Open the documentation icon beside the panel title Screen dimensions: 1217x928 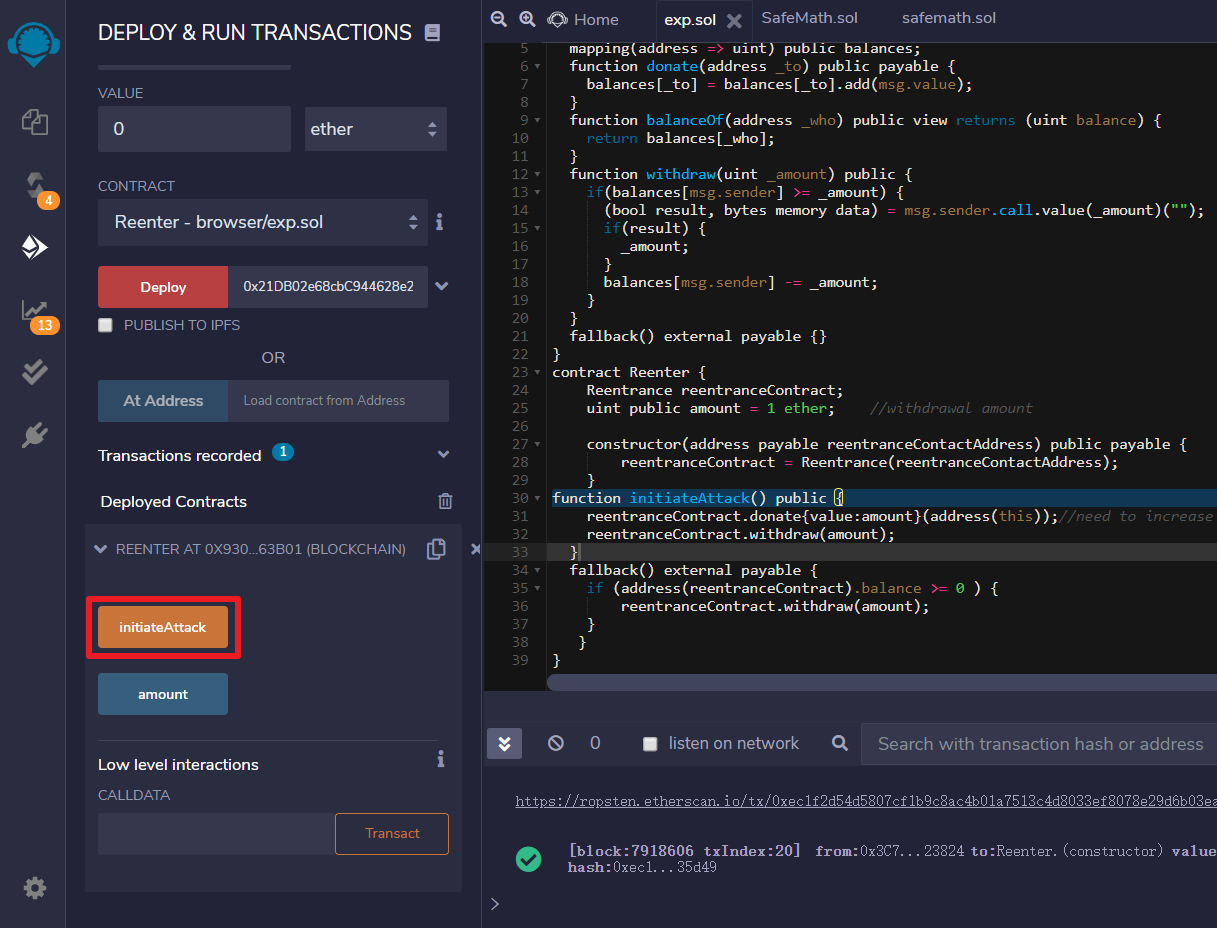pyautogui.click(x=432, y=33)
